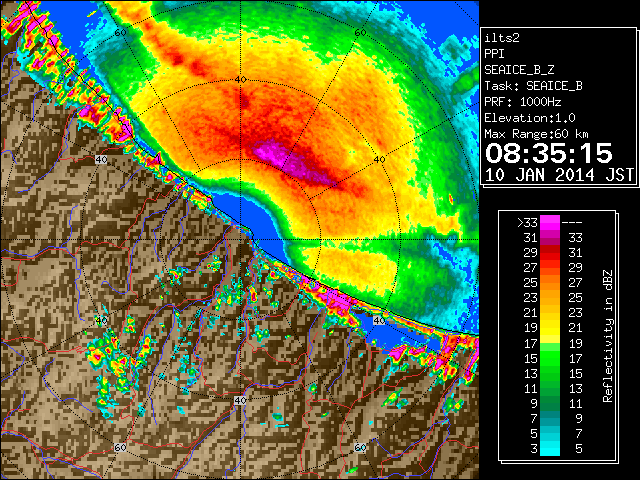
Task: Click the "Task: SEAICE_B" line
Action: (x=533, y=86)
